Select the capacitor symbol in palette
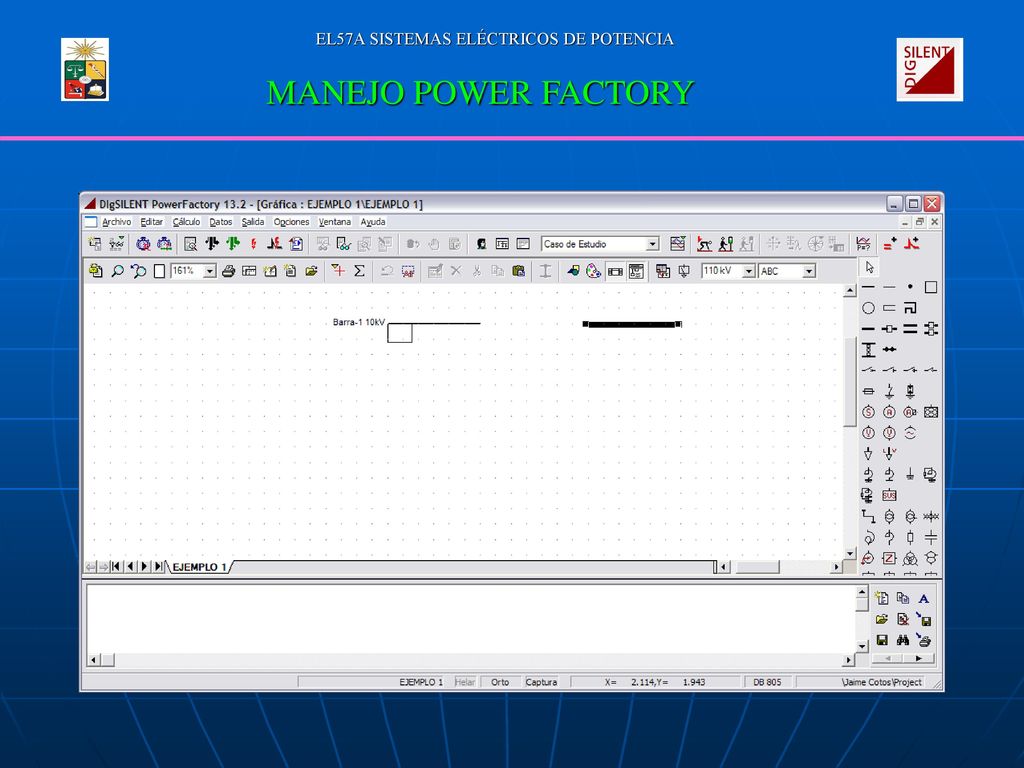The image size is (1024, 768). pyautogui.click(x=931, y=537)
